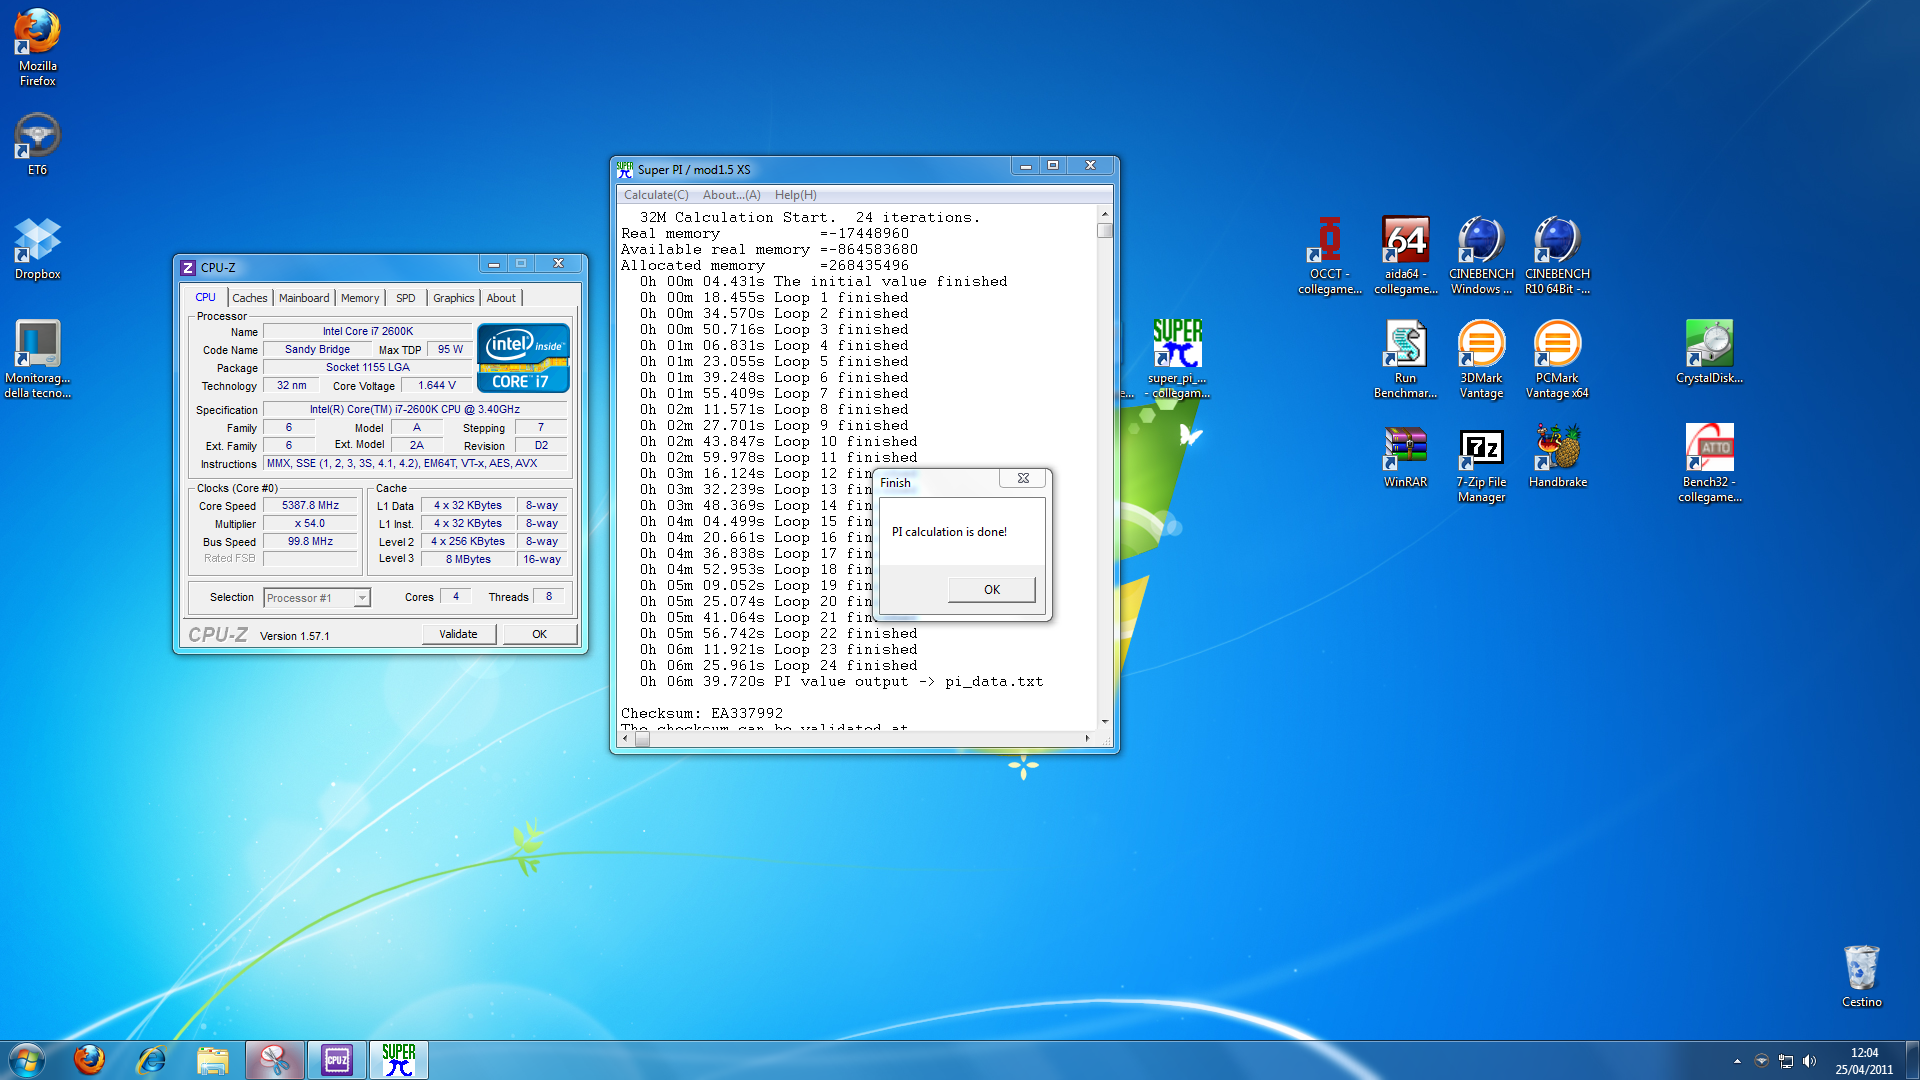Open the Processor #1 selection dropdown
Image resolution: width=1920 pixels, height=1080 pixels.
click(362, 598)
